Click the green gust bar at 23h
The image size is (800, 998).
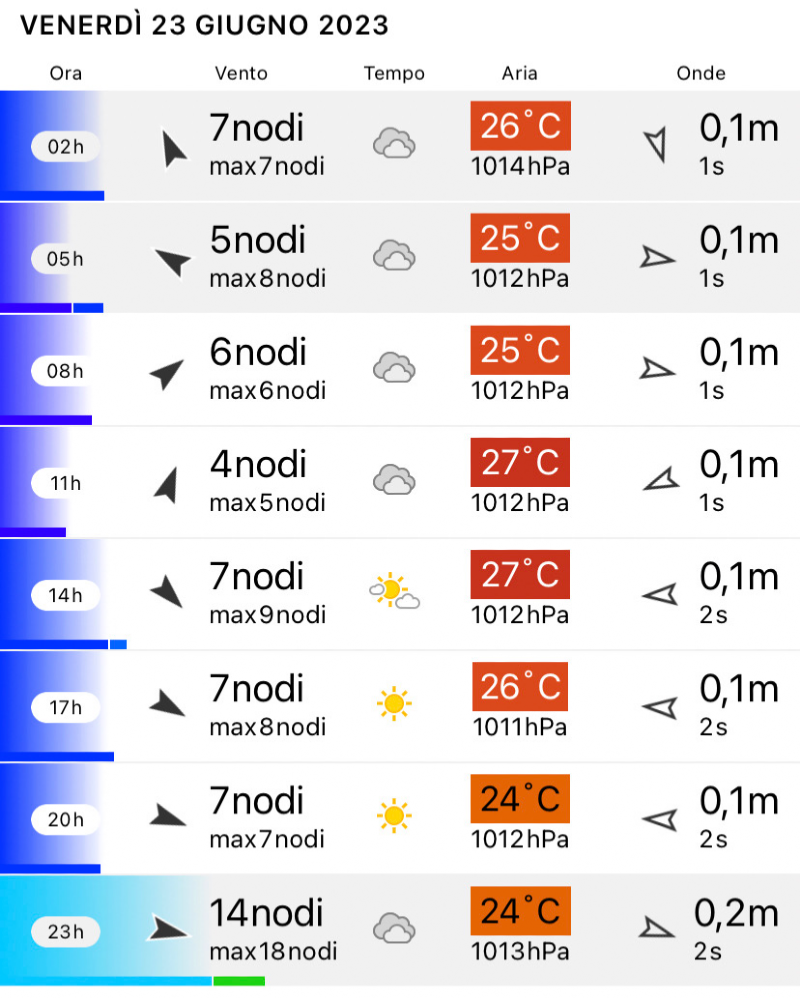(x=239, y=981)
